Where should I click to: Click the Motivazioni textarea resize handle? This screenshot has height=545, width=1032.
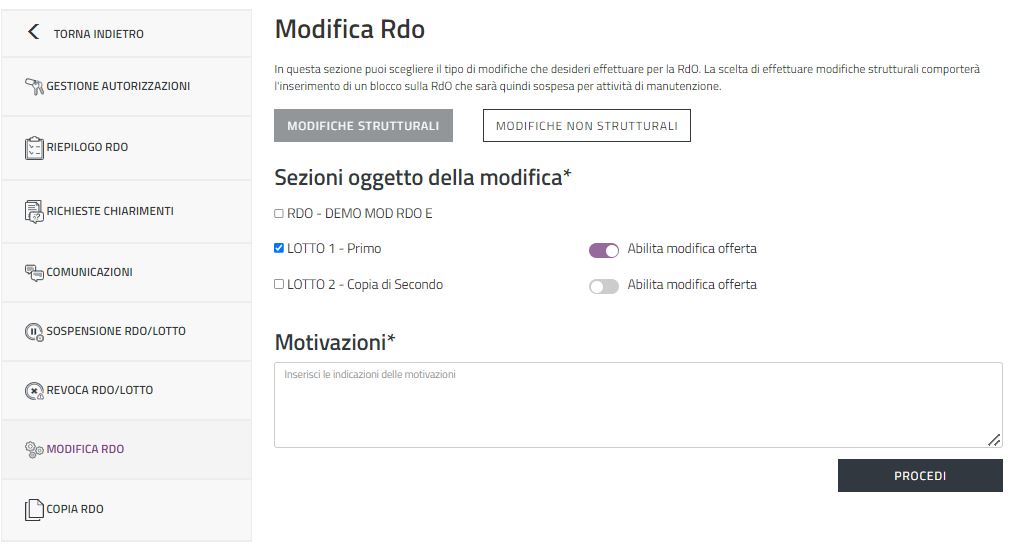pyautogui.click(x=994, y=439)
